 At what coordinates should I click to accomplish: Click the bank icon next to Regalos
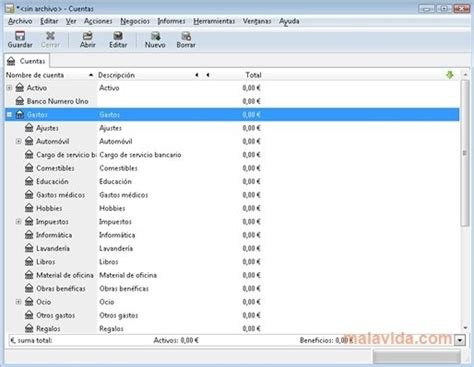29,328
